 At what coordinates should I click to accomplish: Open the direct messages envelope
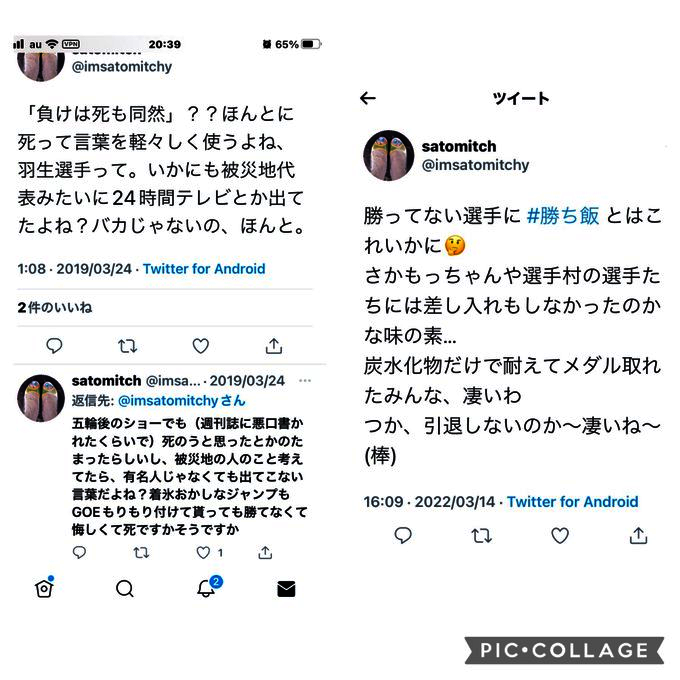click(x=286, y=589)
